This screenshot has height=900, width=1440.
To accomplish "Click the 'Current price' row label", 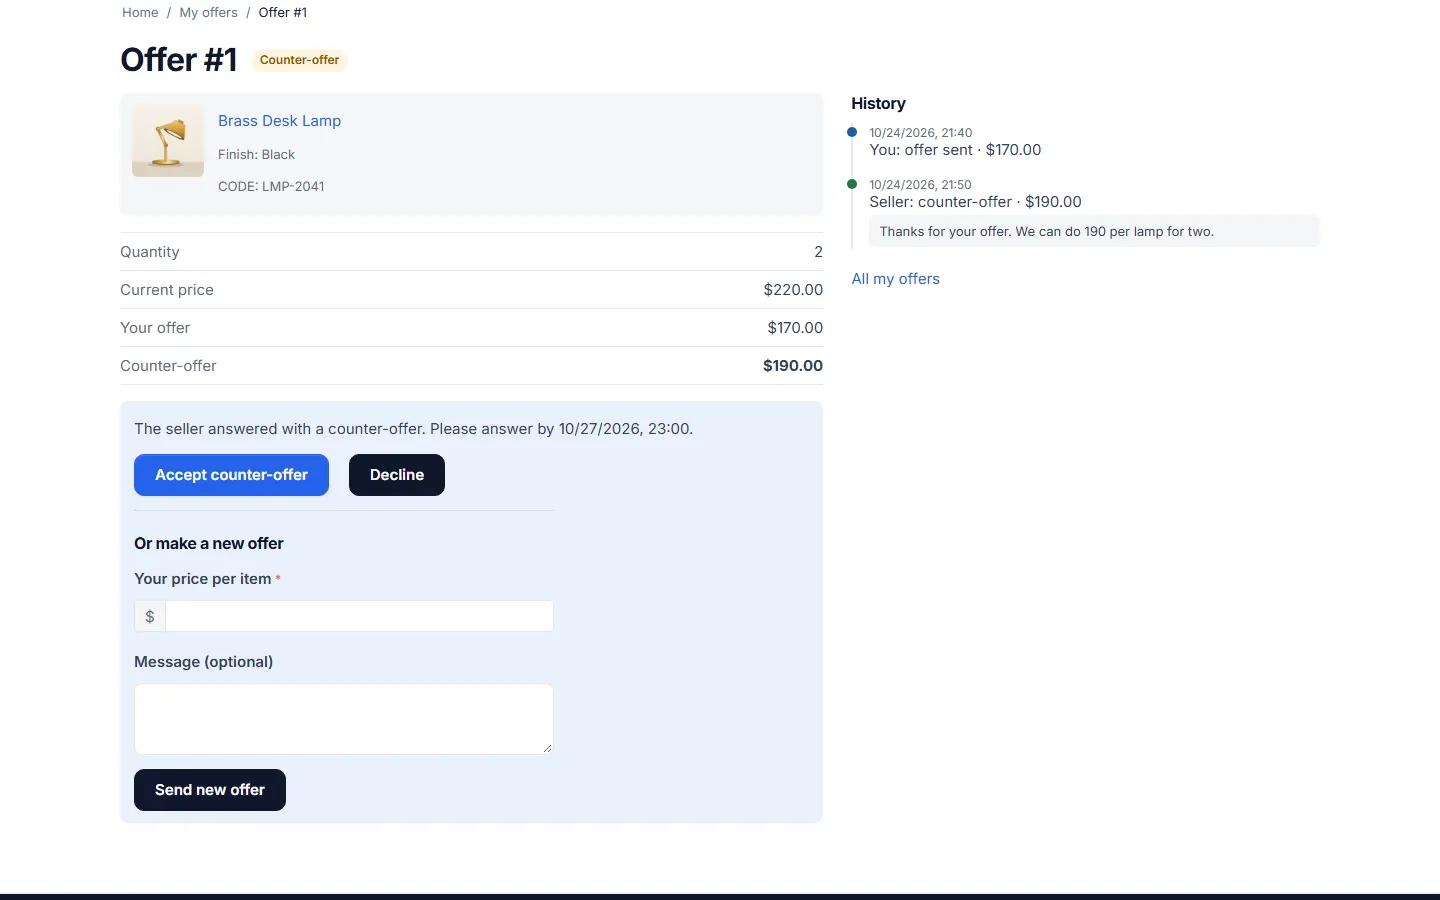I will [x=167, y=290].
